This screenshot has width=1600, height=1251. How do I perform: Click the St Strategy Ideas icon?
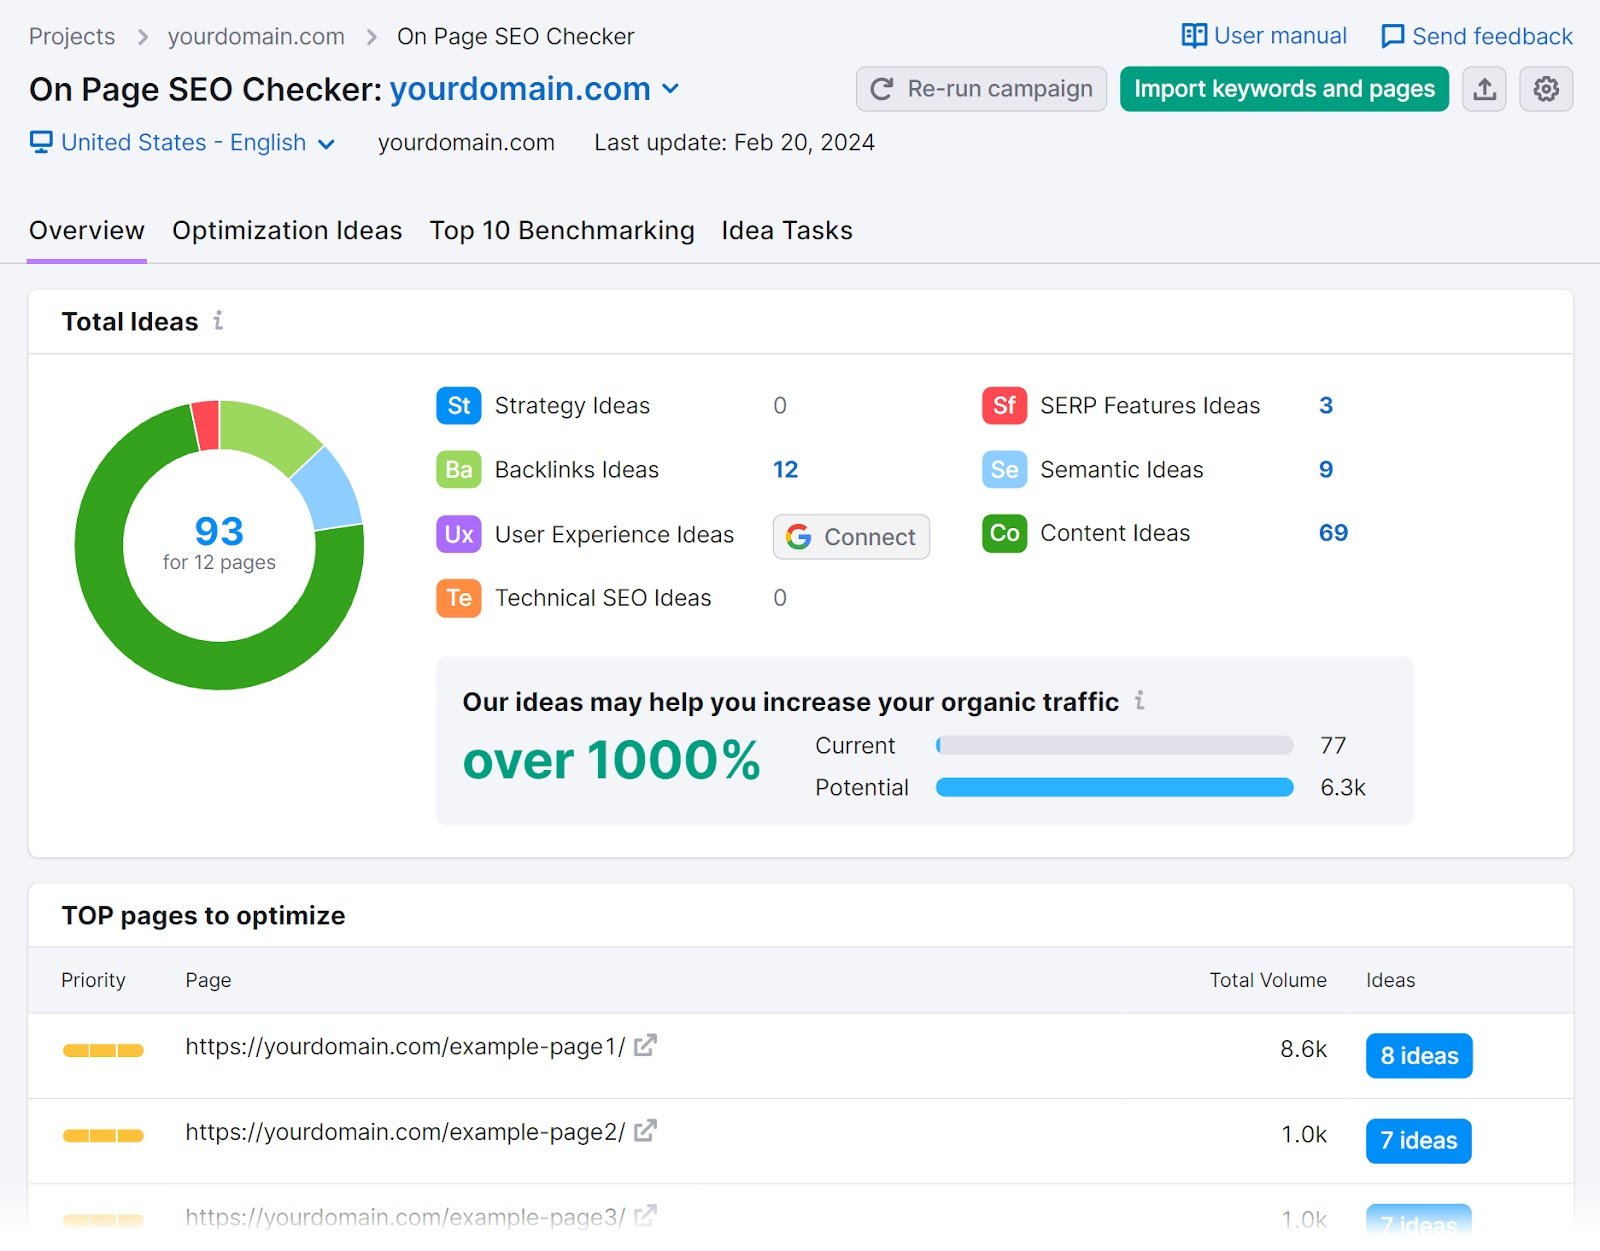coord(457,406)
